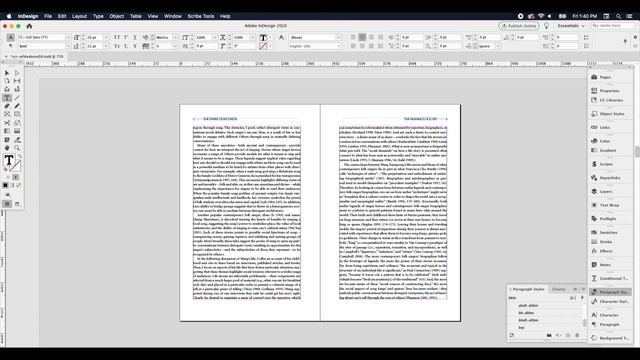Open the language English USA dropdown

[x=338, y=46]
